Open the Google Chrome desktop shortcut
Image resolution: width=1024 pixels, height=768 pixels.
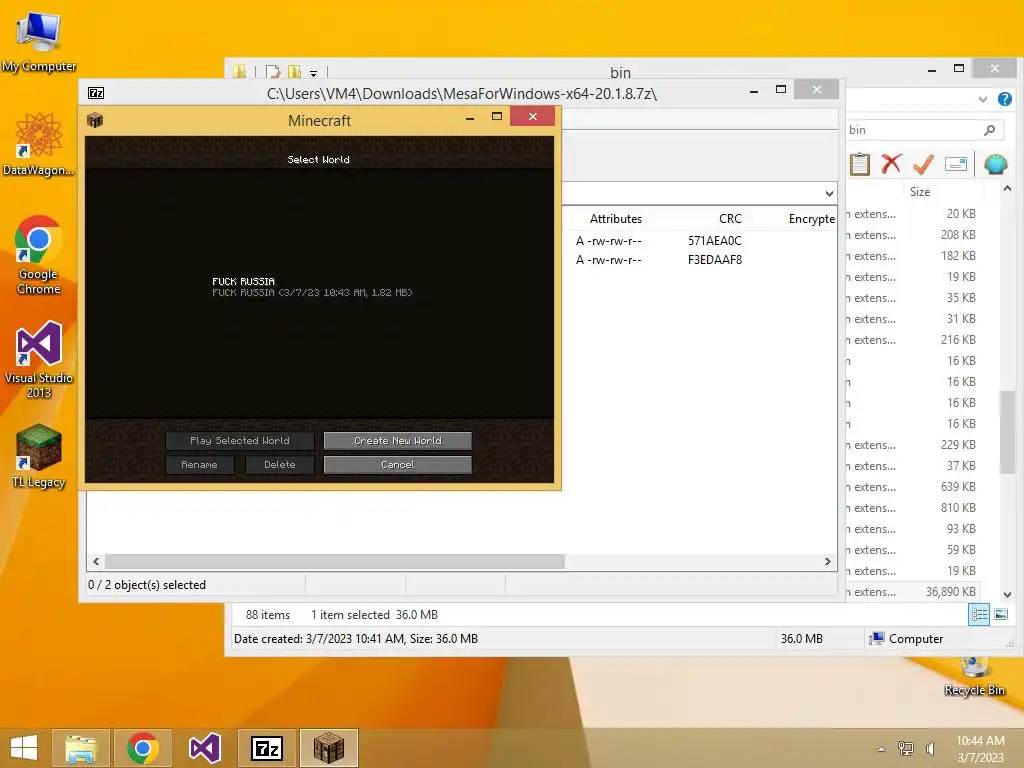click(x=39, y=255)
